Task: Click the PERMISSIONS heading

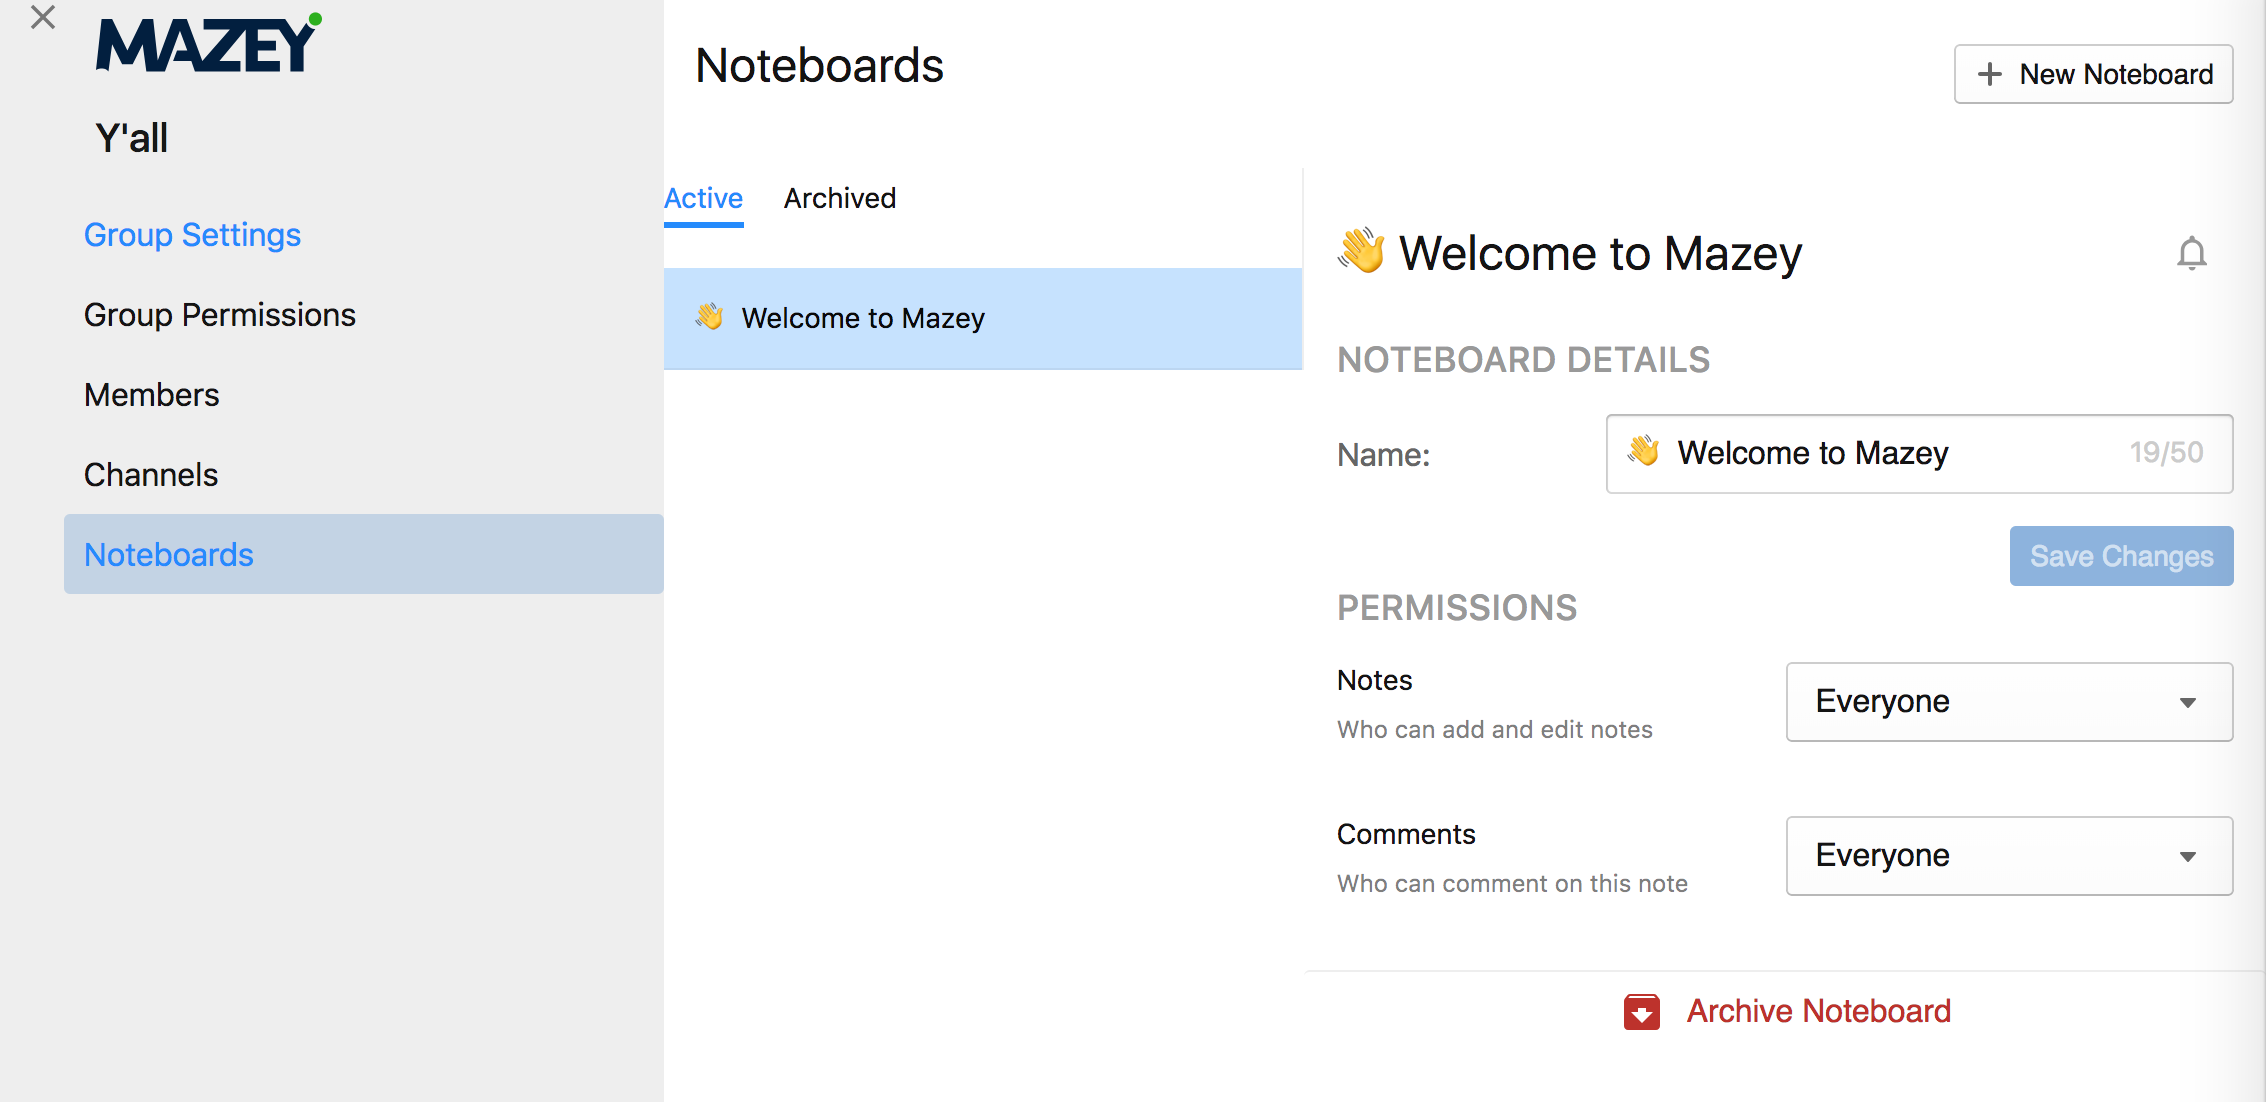Action: click(1457, 608)
